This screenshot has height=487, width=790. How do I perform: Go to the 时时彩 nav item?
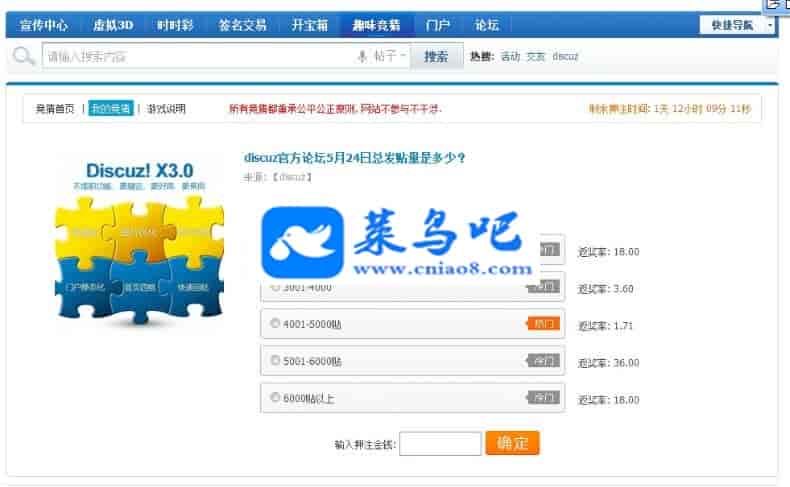point(175,25)
